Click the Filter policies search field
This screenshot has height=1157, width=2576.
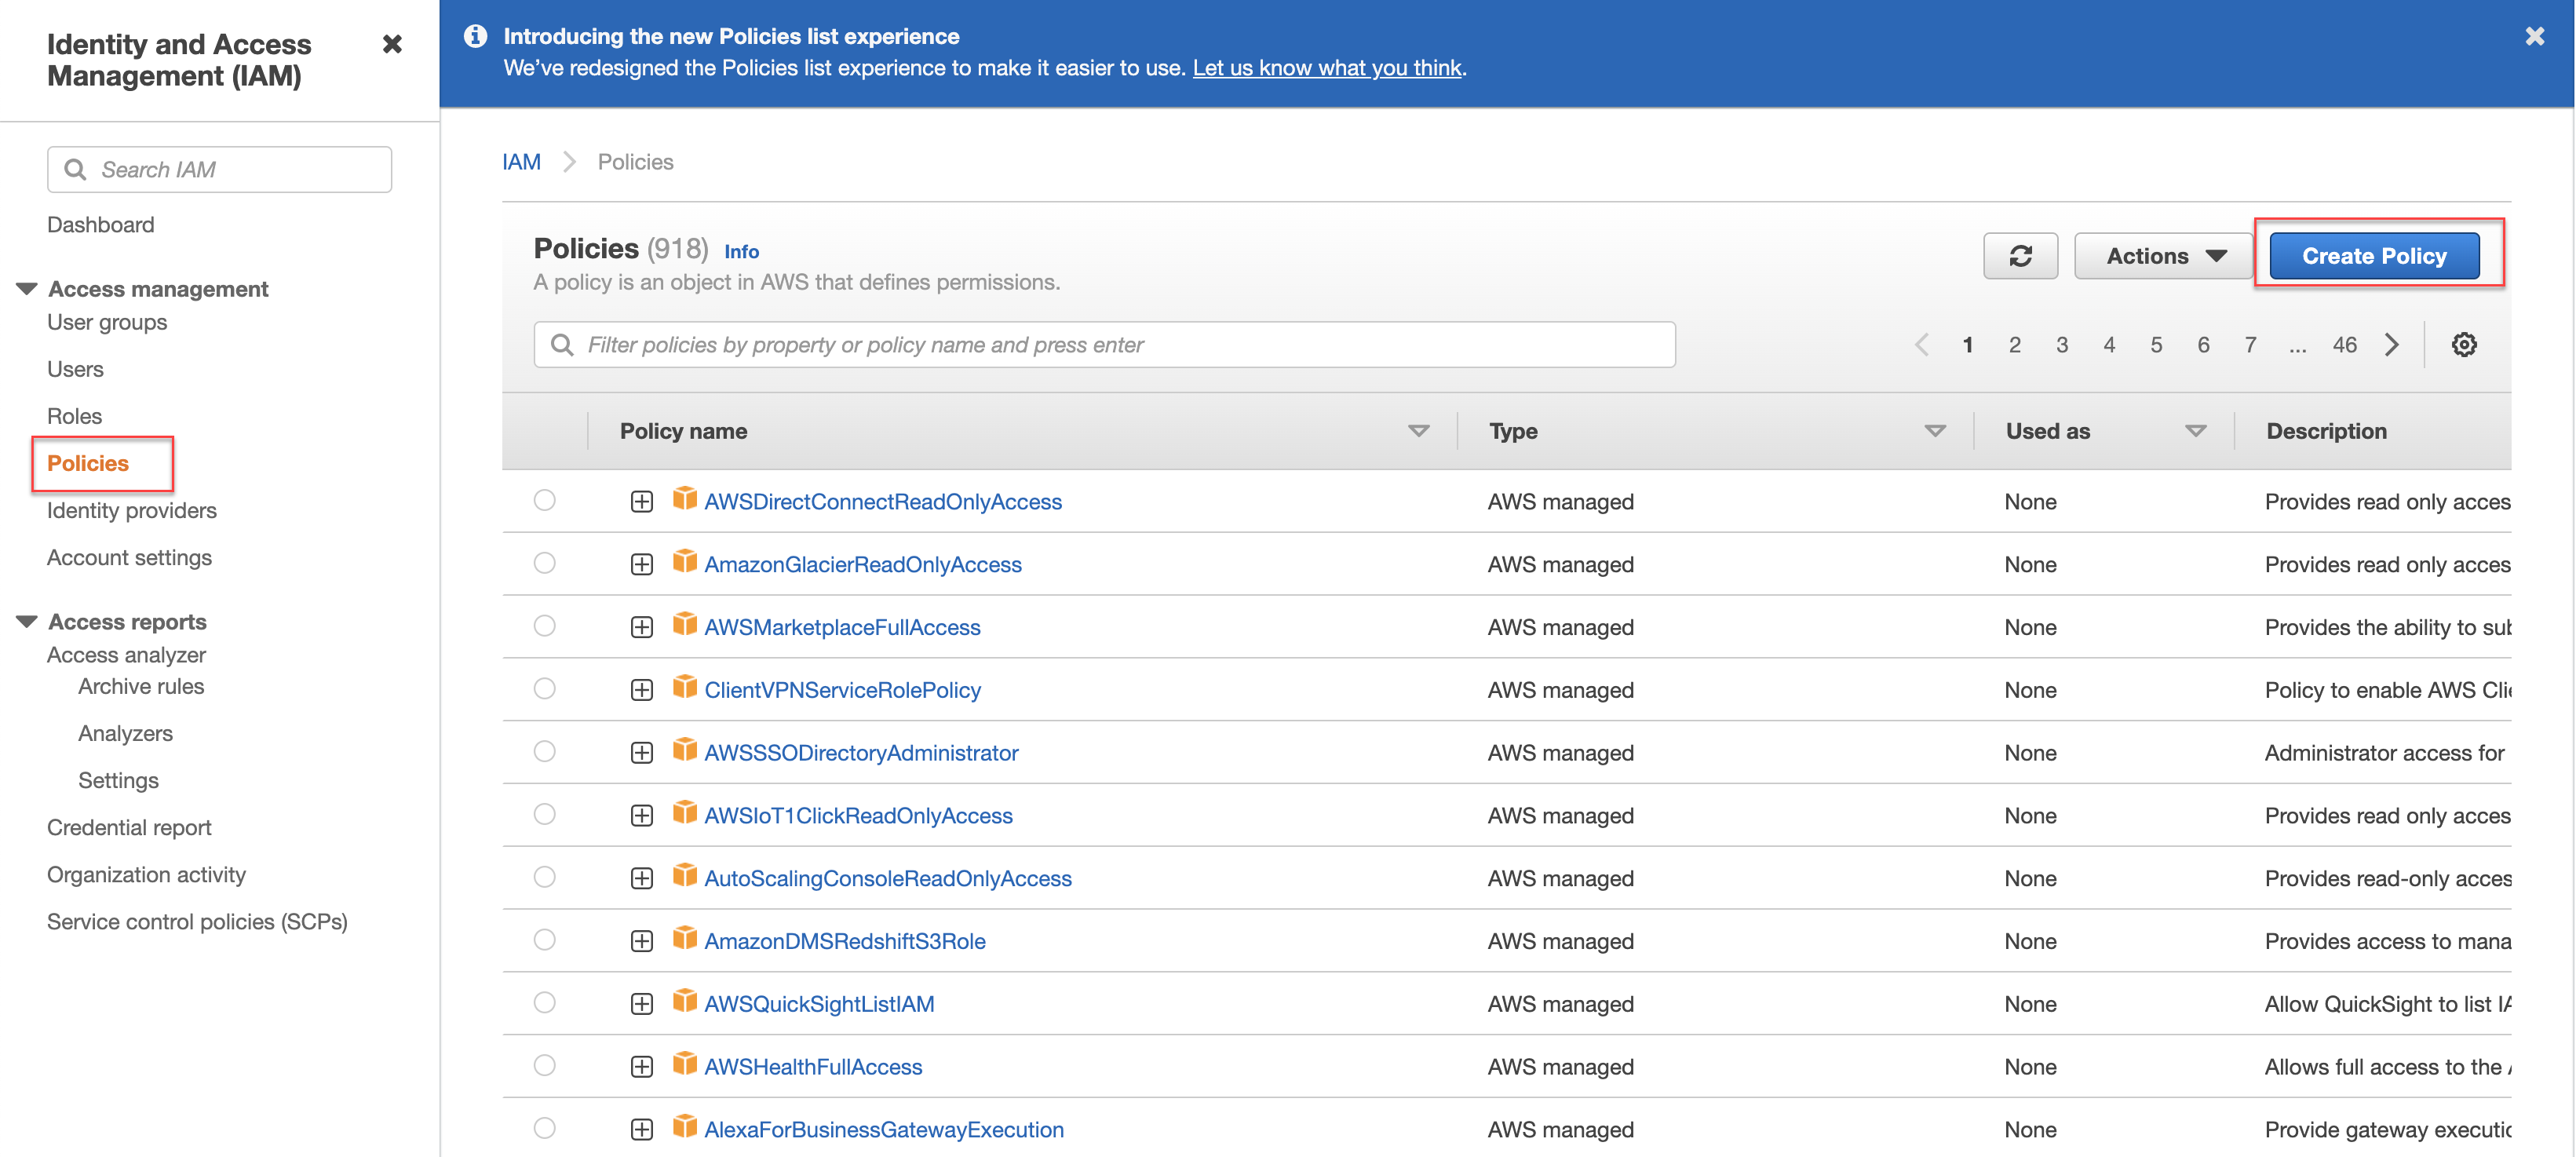click(1104, 345)
